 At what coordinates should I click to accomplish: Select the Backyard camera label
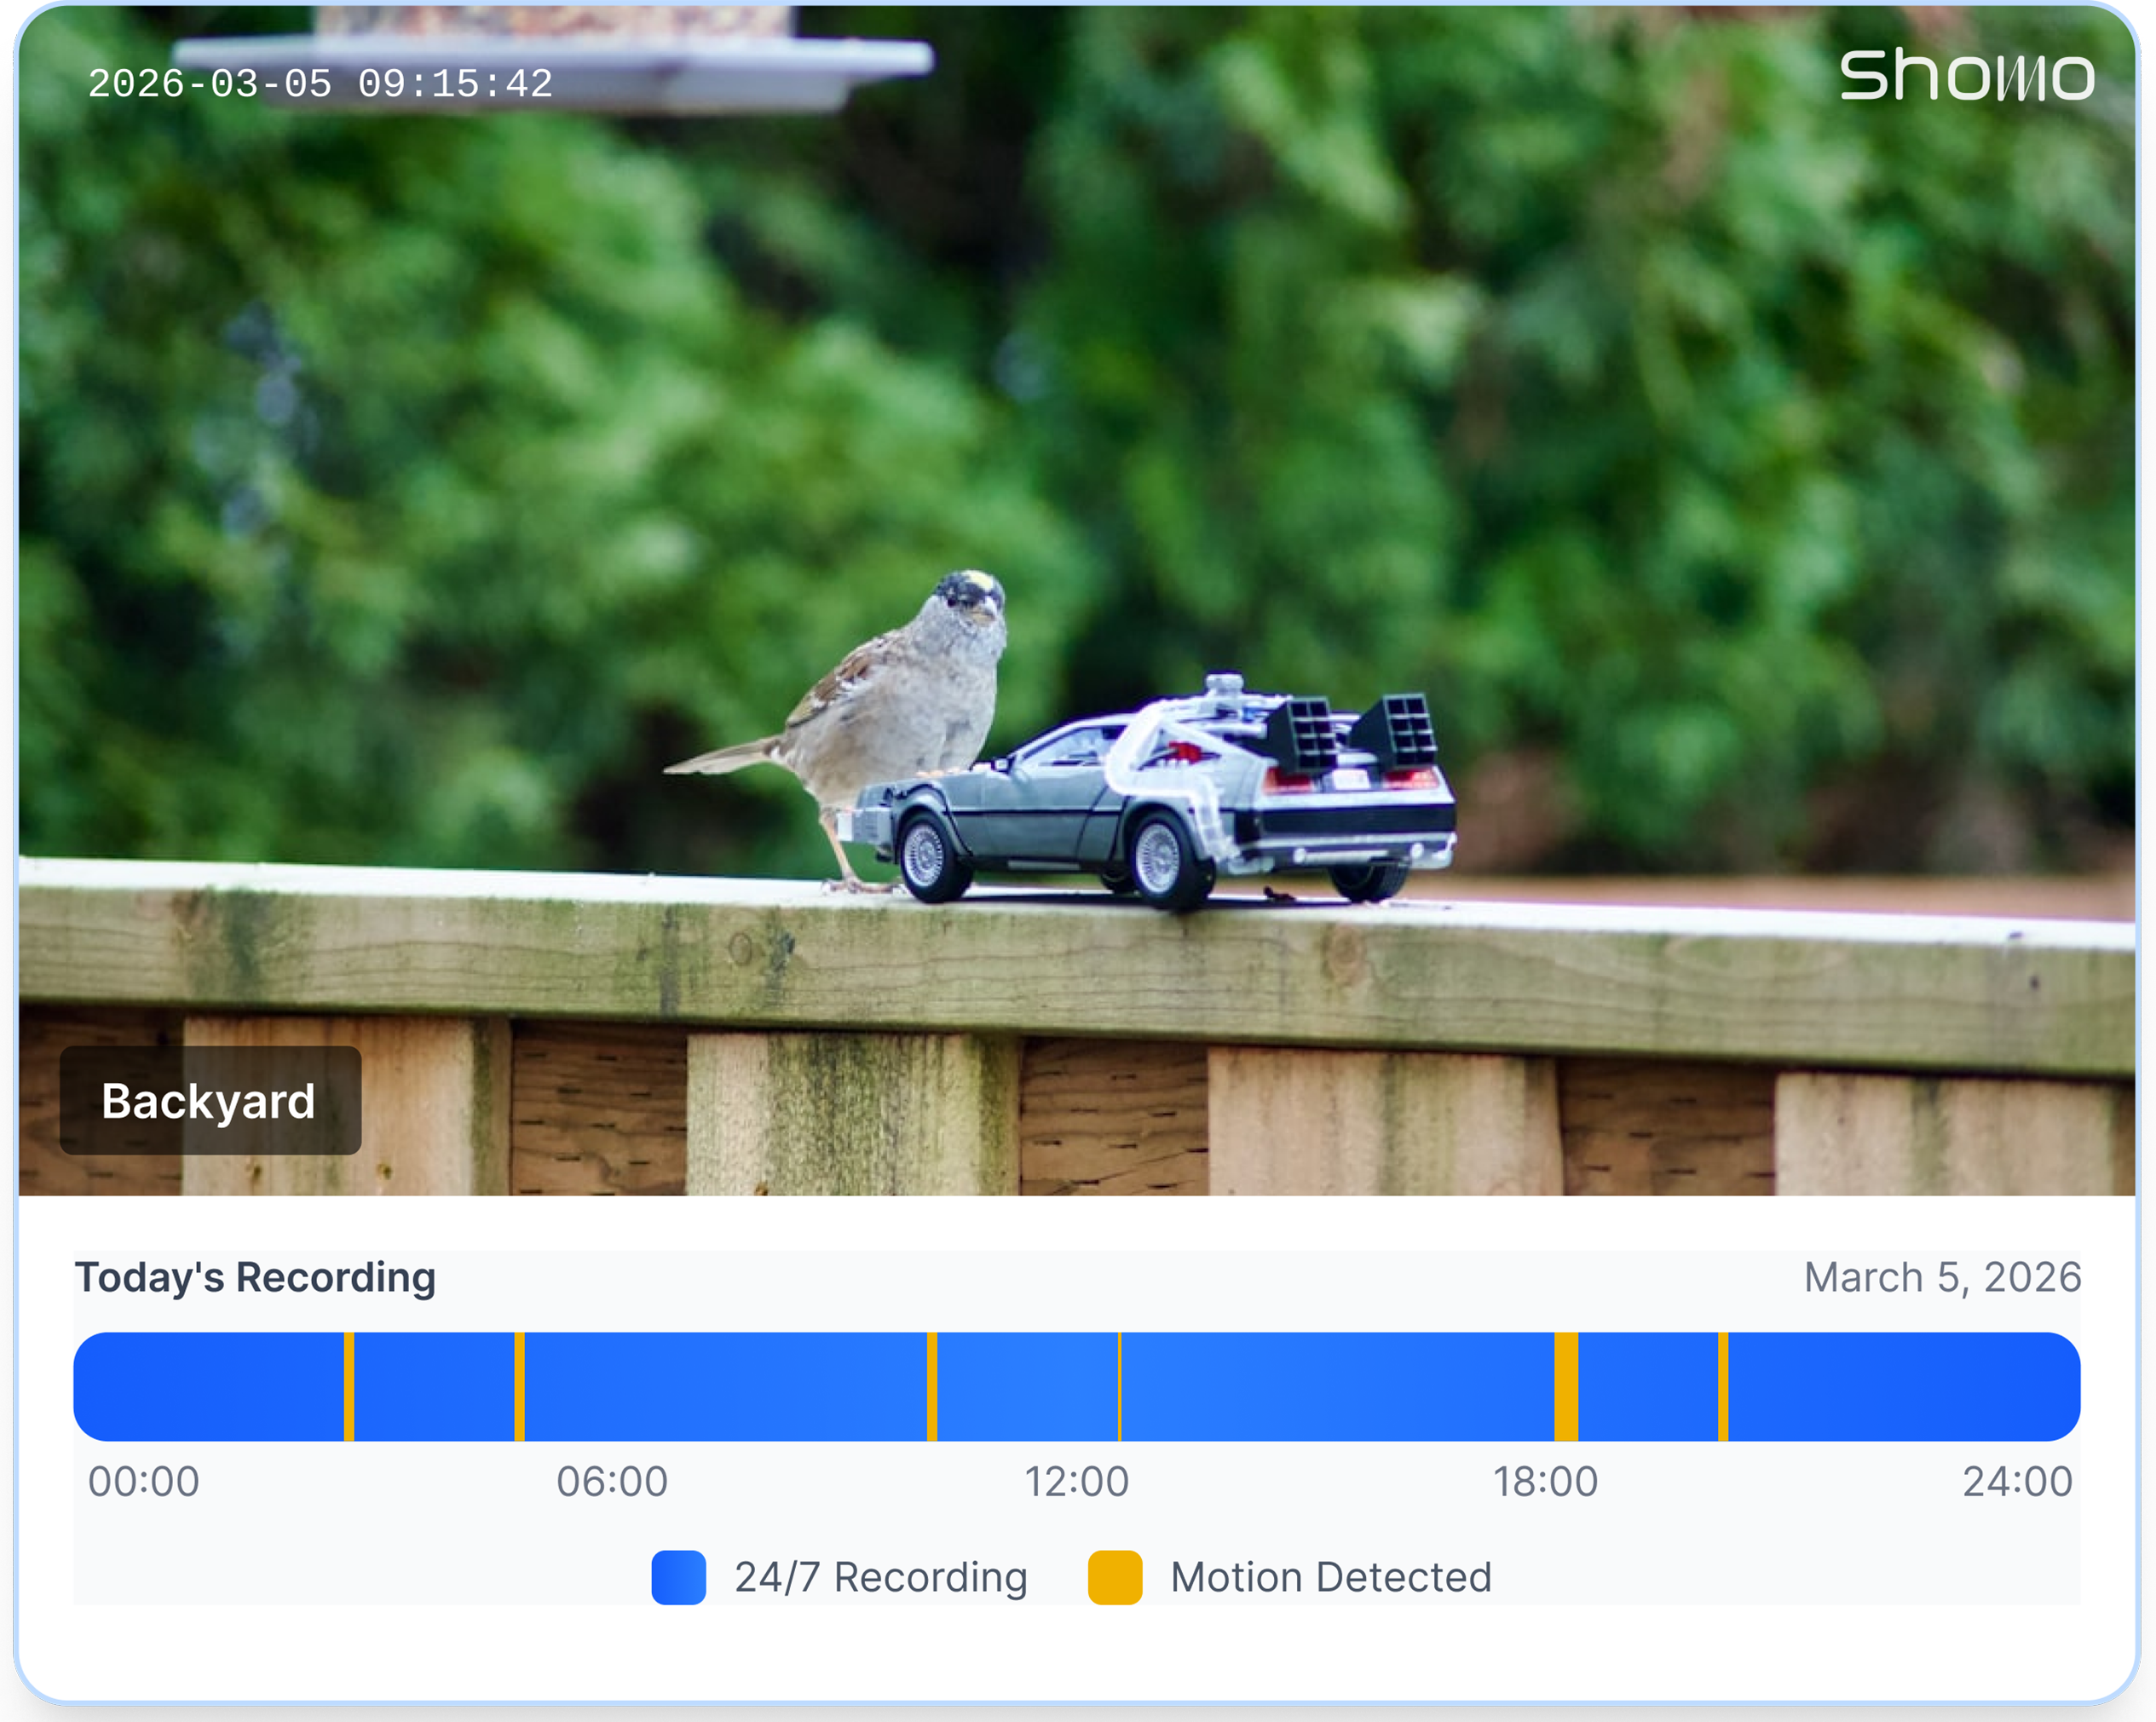click(x=210, y=1101)
